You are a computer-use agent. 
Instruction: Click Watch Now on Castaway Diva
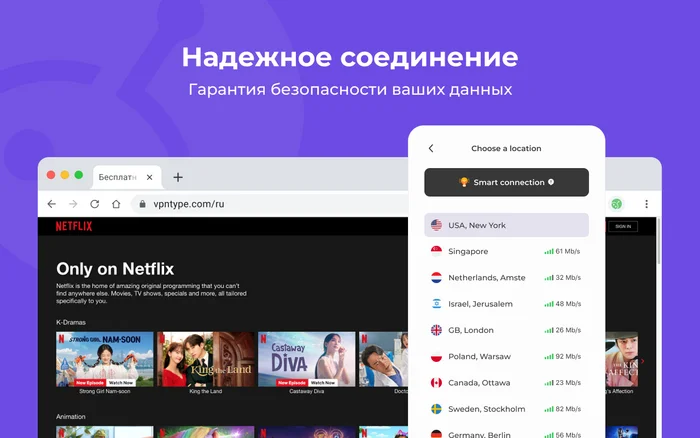coord(323,383)
